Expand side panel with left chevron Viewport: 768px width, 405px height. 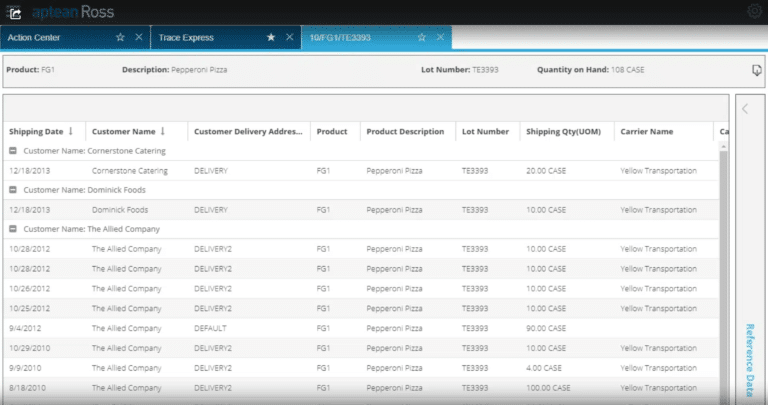tap(745, 109)
